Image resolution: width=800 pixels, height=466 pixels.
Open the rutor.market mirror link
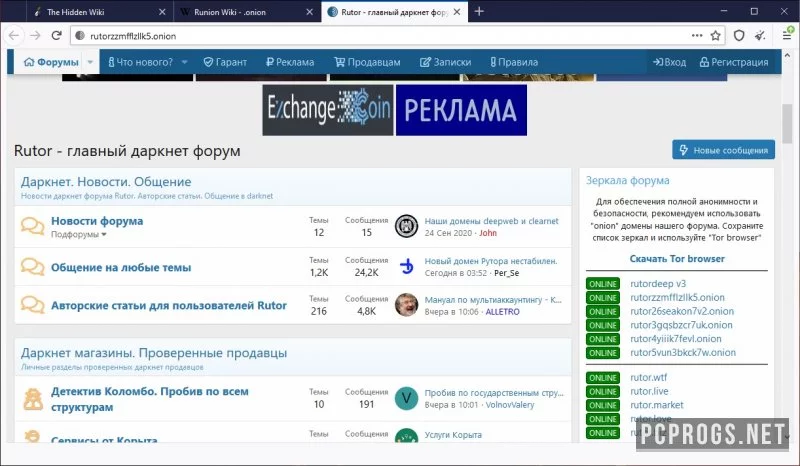pyautogui.click(x=657, y=405)
